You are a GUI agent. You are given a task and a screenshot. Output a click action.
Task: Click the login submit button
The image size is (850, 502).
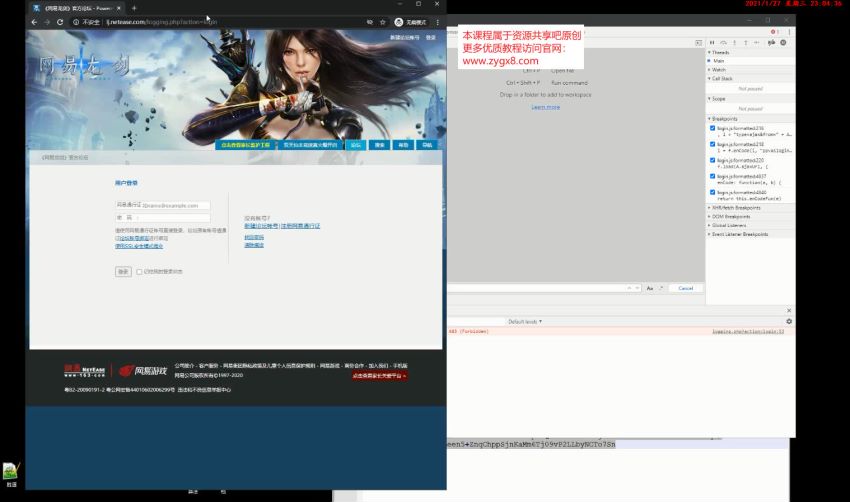[123, 272]
